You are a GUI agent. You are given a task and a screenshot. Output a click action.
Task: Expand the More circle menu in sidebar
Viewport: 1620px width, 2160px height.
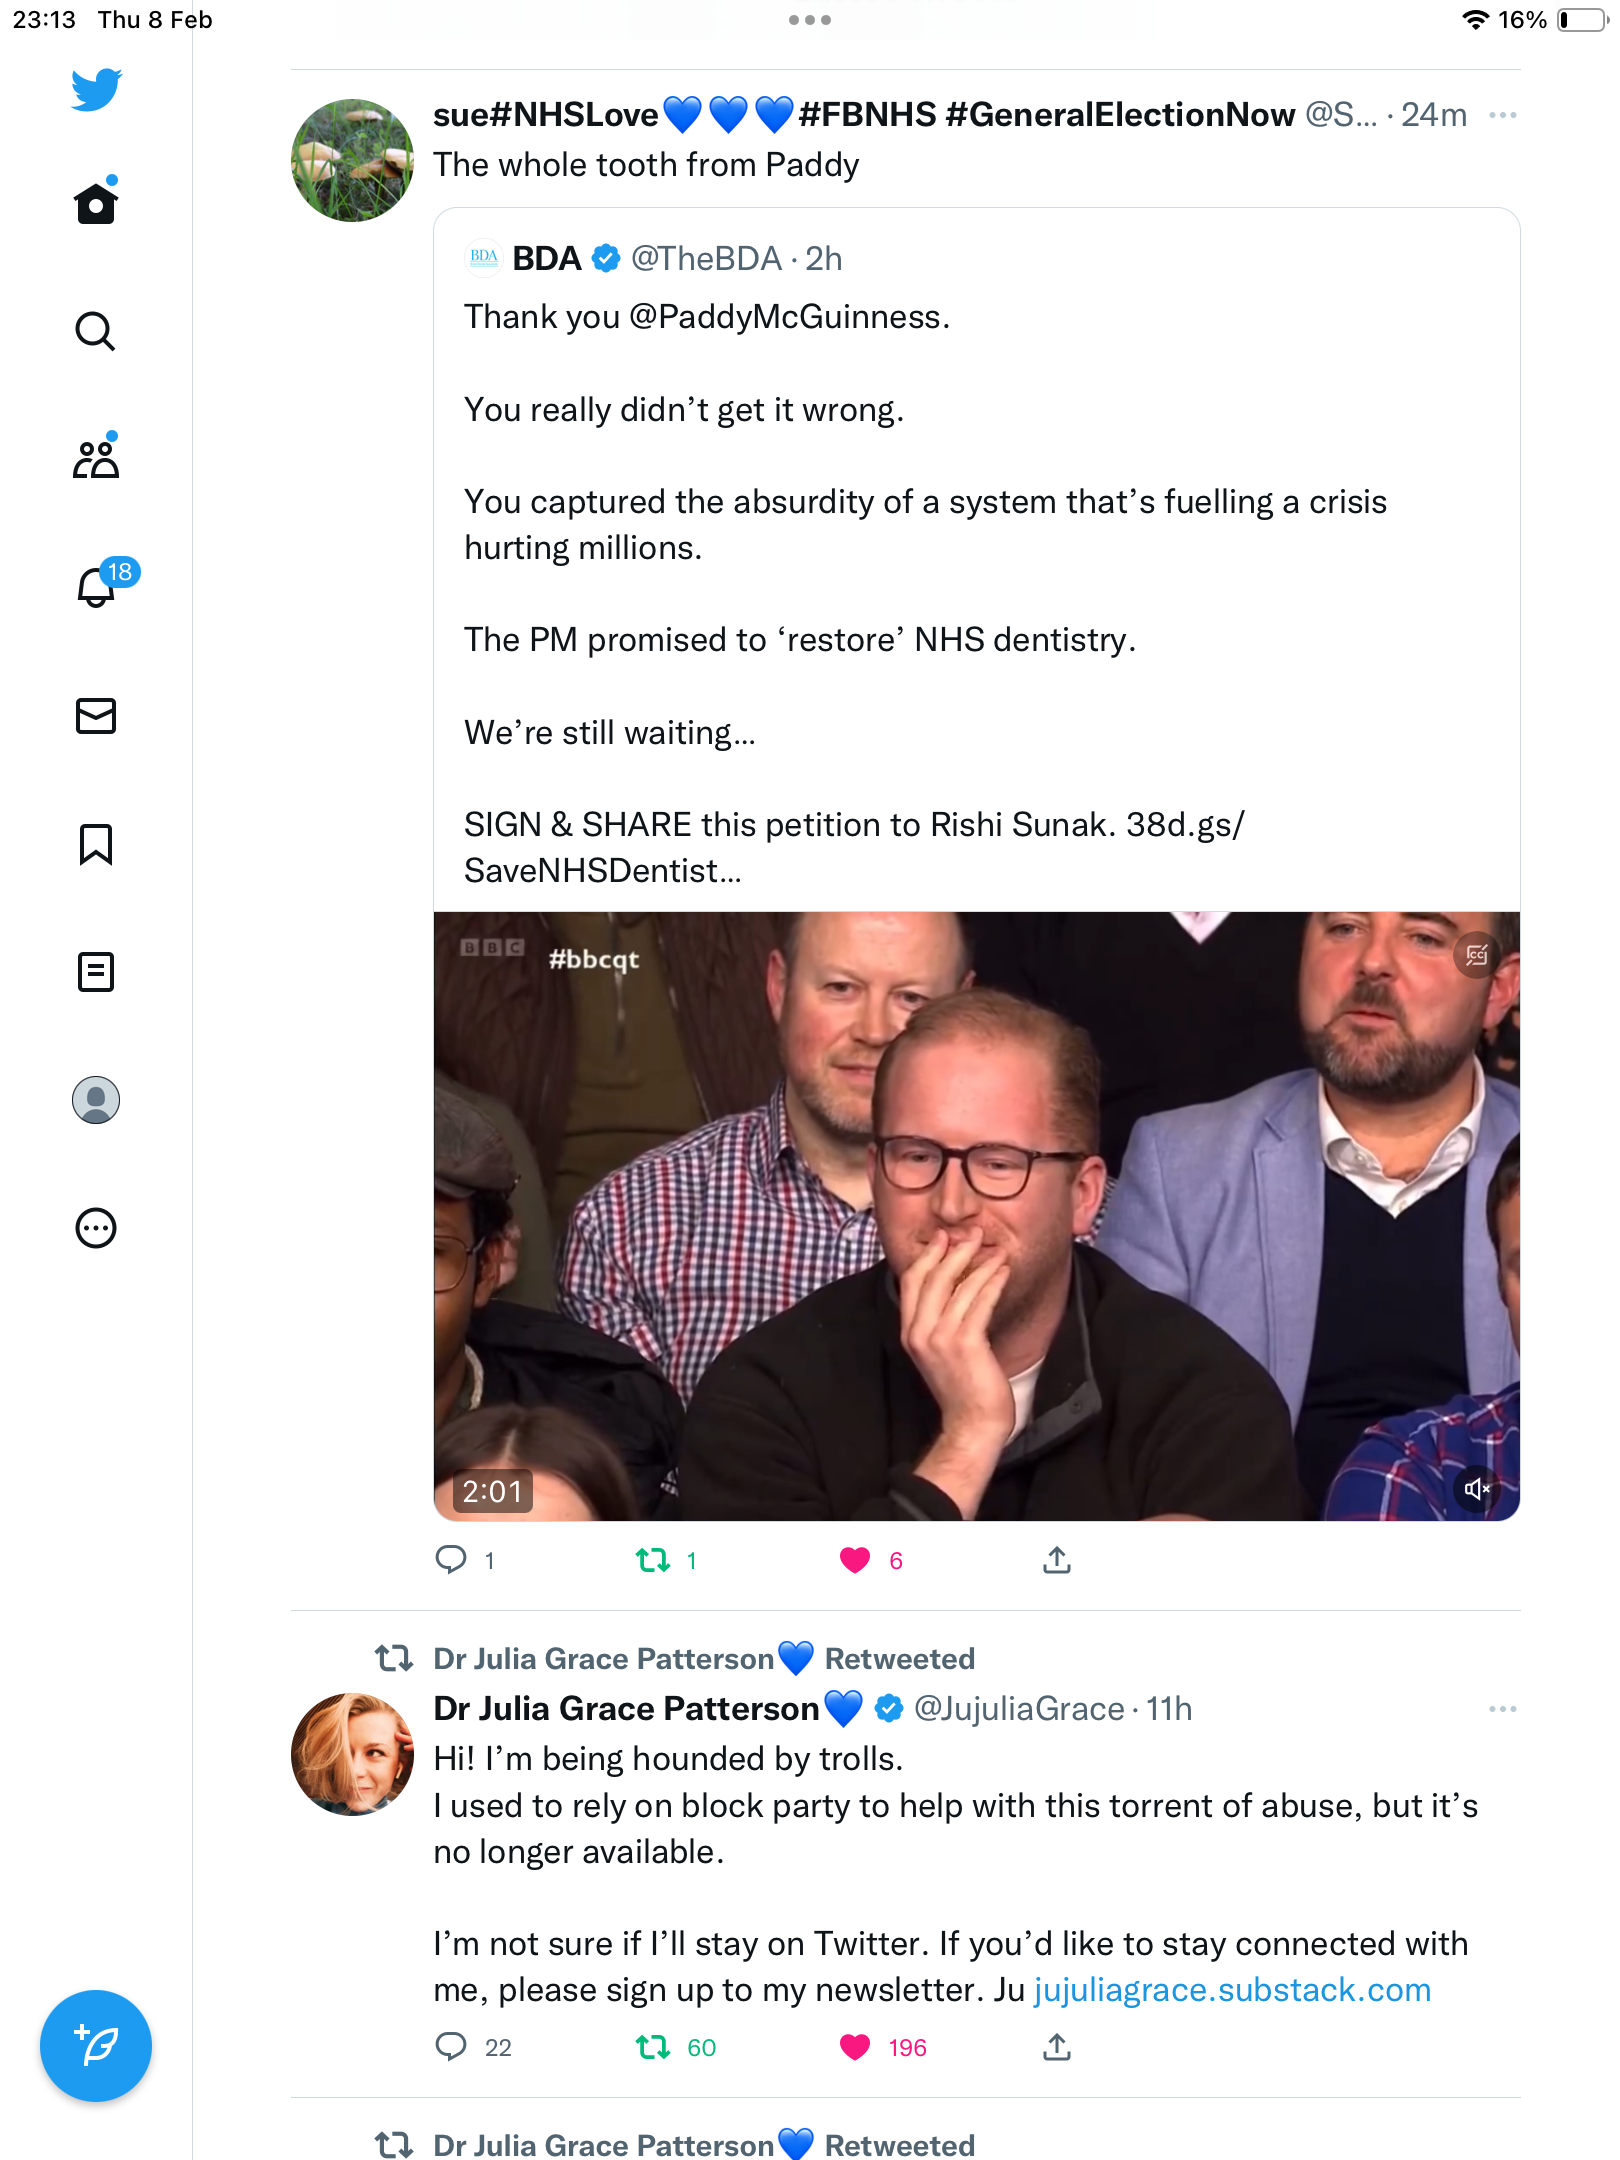pyautogui.click(x=96, y=1228)
